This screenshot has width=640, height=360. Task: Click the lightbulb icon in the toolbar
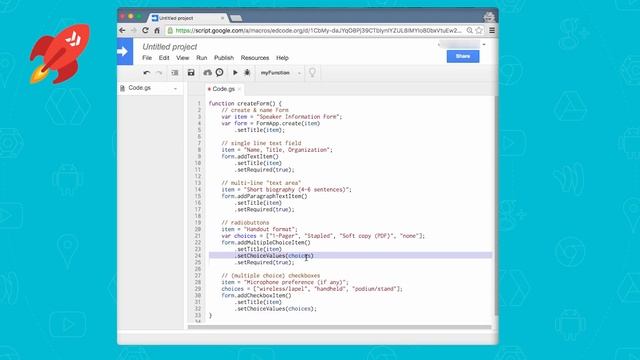312,73
